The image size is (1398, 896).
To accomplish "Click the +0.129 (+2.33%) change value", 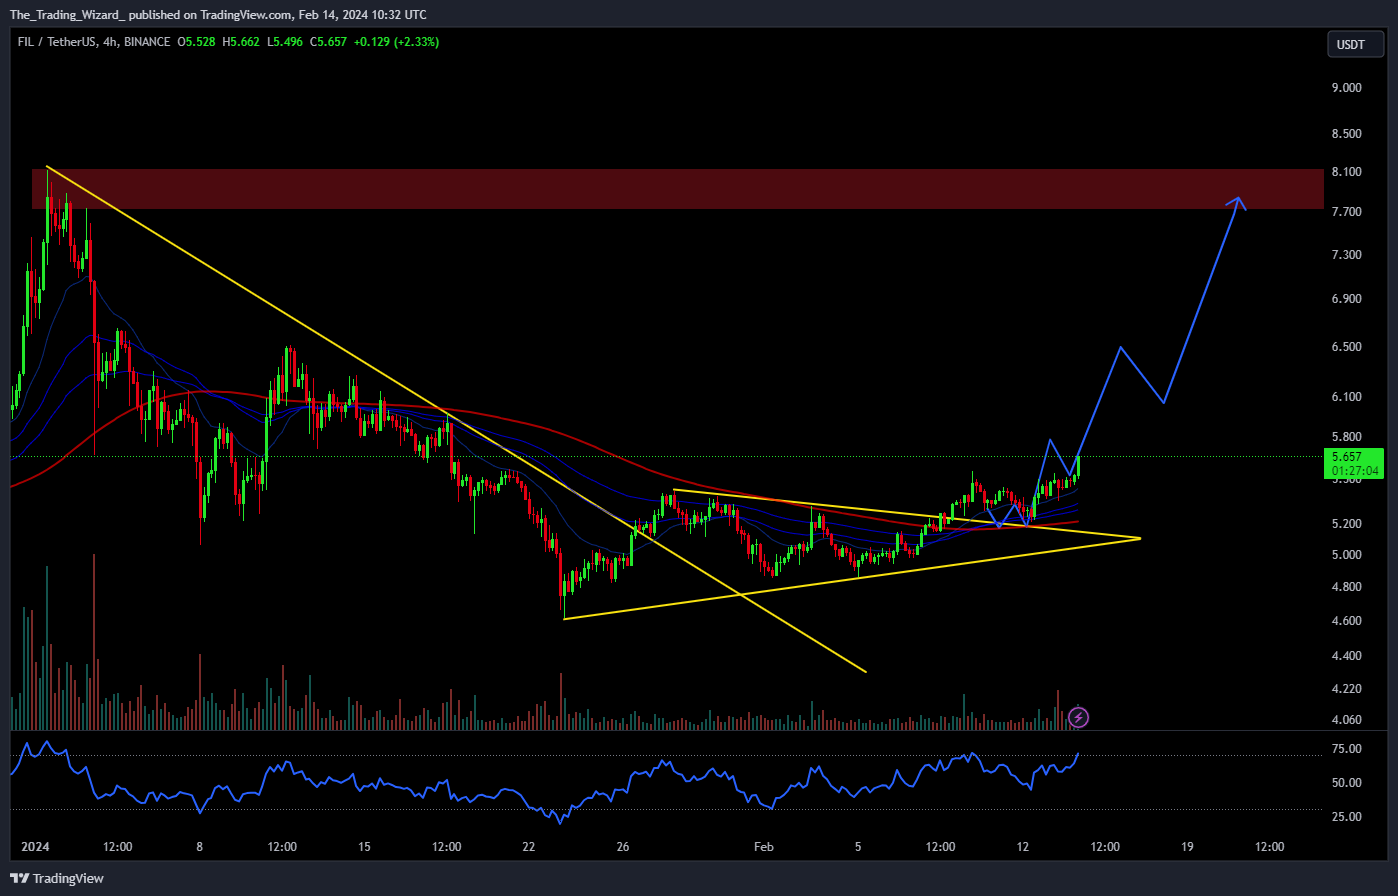I will click(x=396, y=42).
